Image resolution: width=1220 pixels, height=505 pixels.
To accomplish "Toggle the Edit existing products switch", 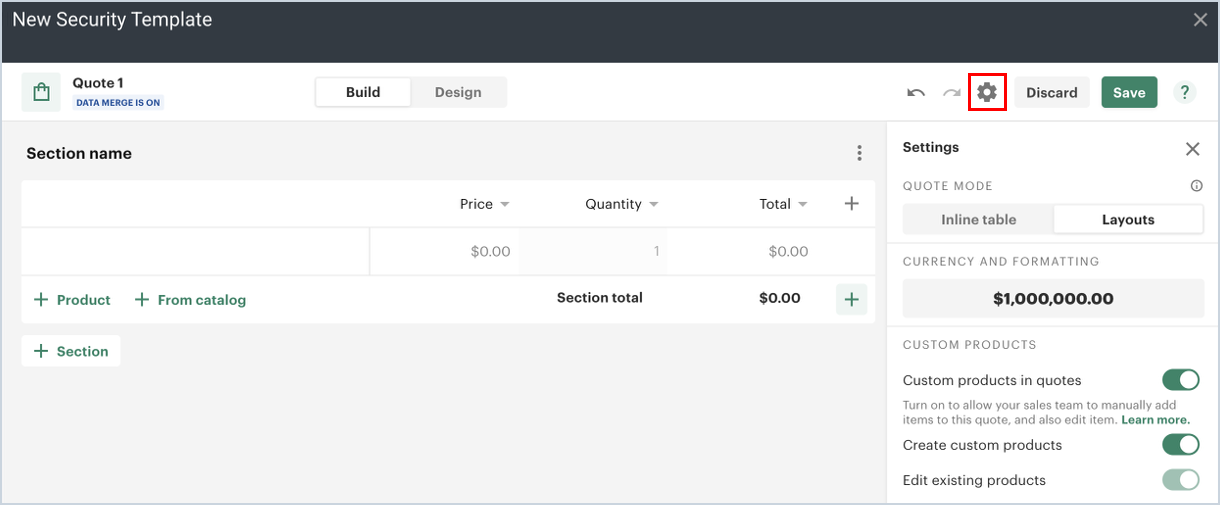I will coord(1180,480).
